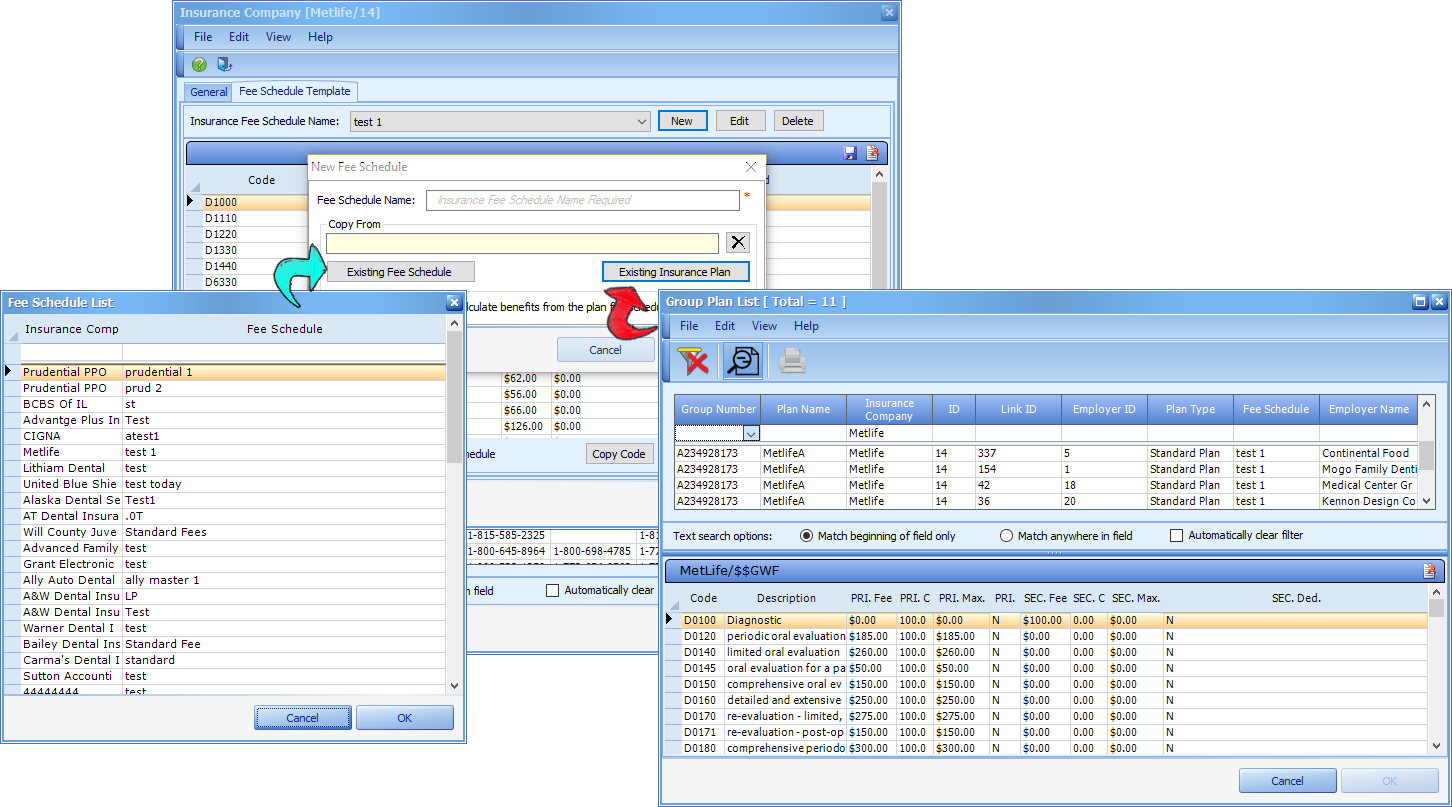The height and width of the screenshot is (807, 1452).
Task: Switch to Fee Schedule Template tab
Action: [x=295, y=91]
